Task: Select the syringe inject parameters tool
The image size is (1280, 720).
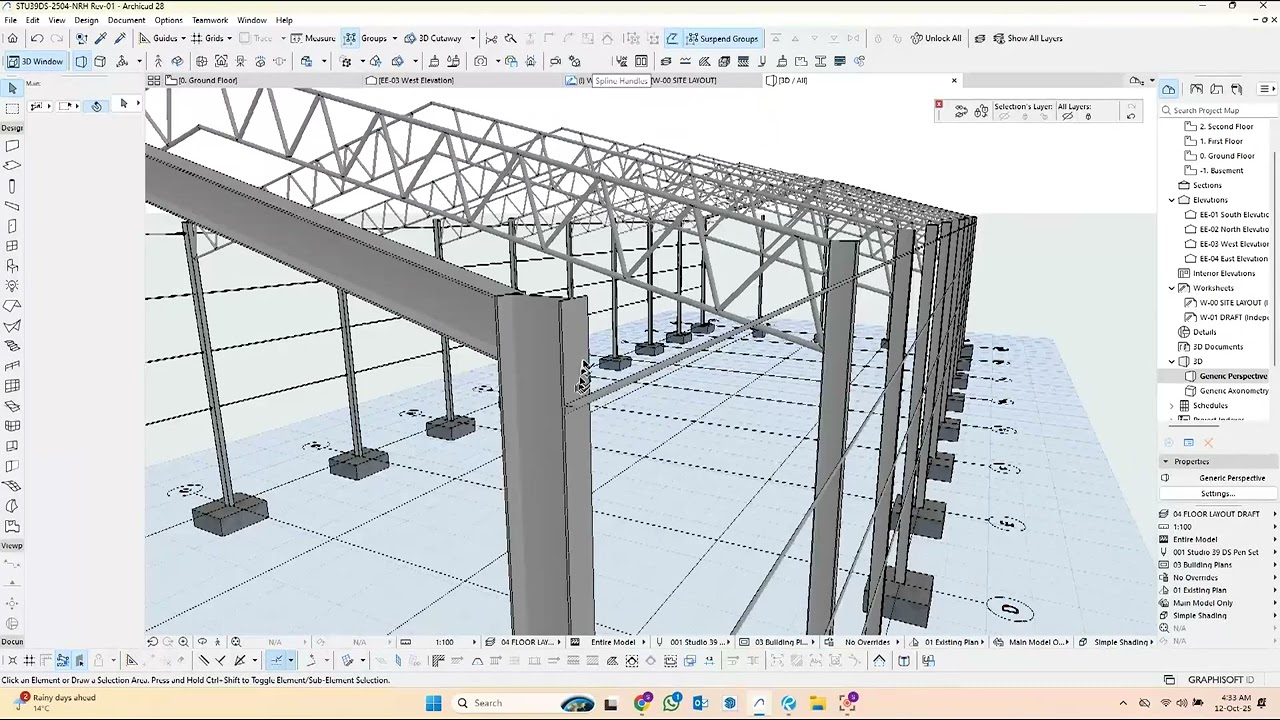Action: pos(120,38)
